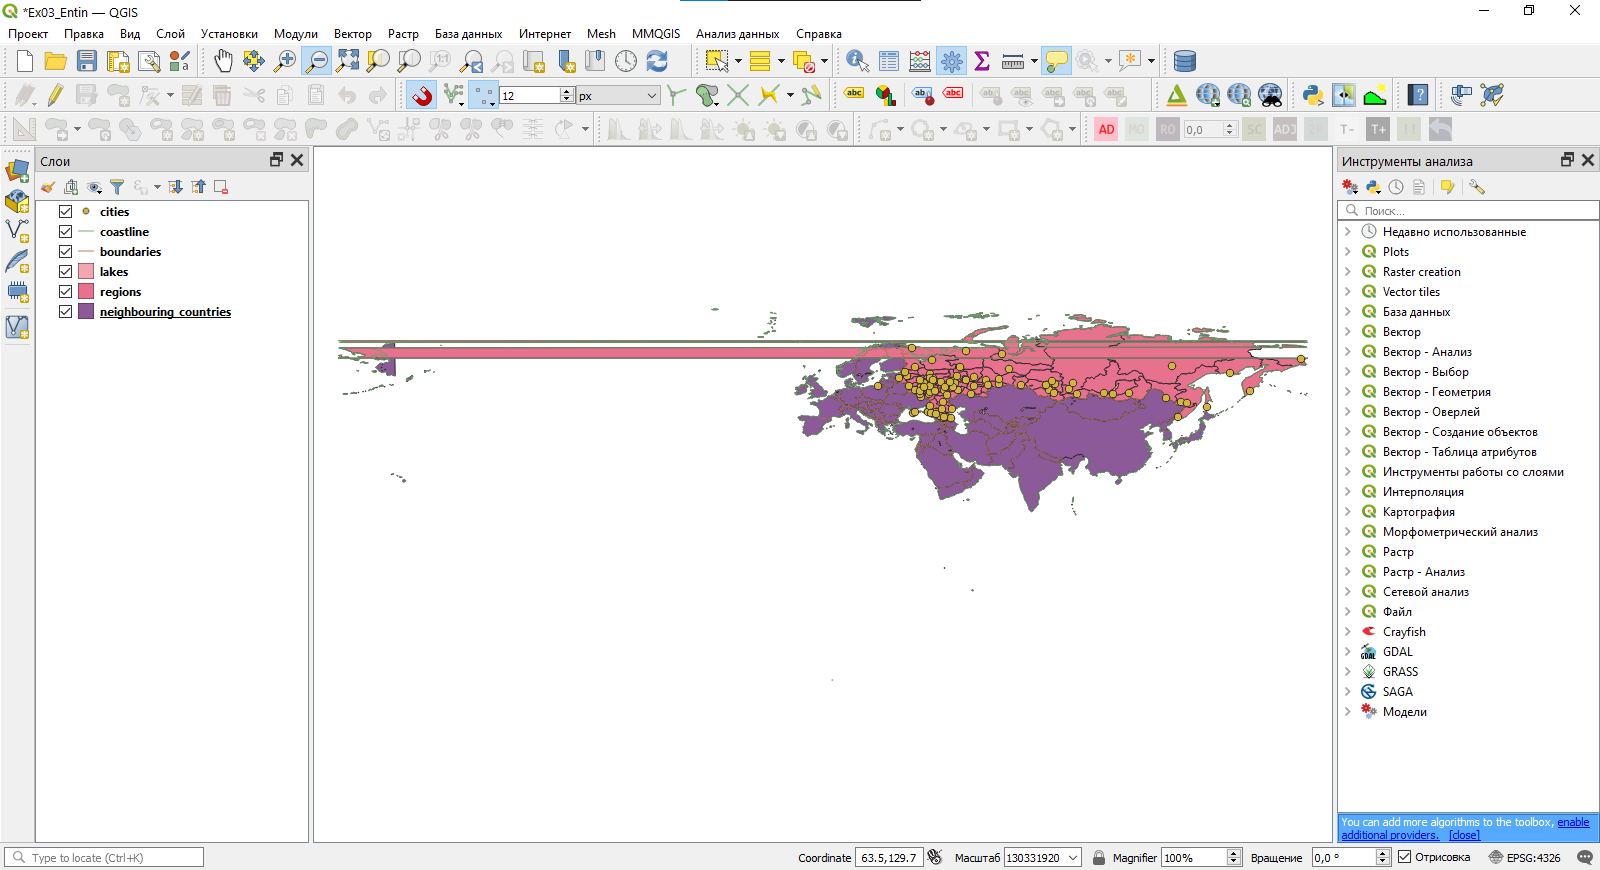Open the Растр menu

403,34
